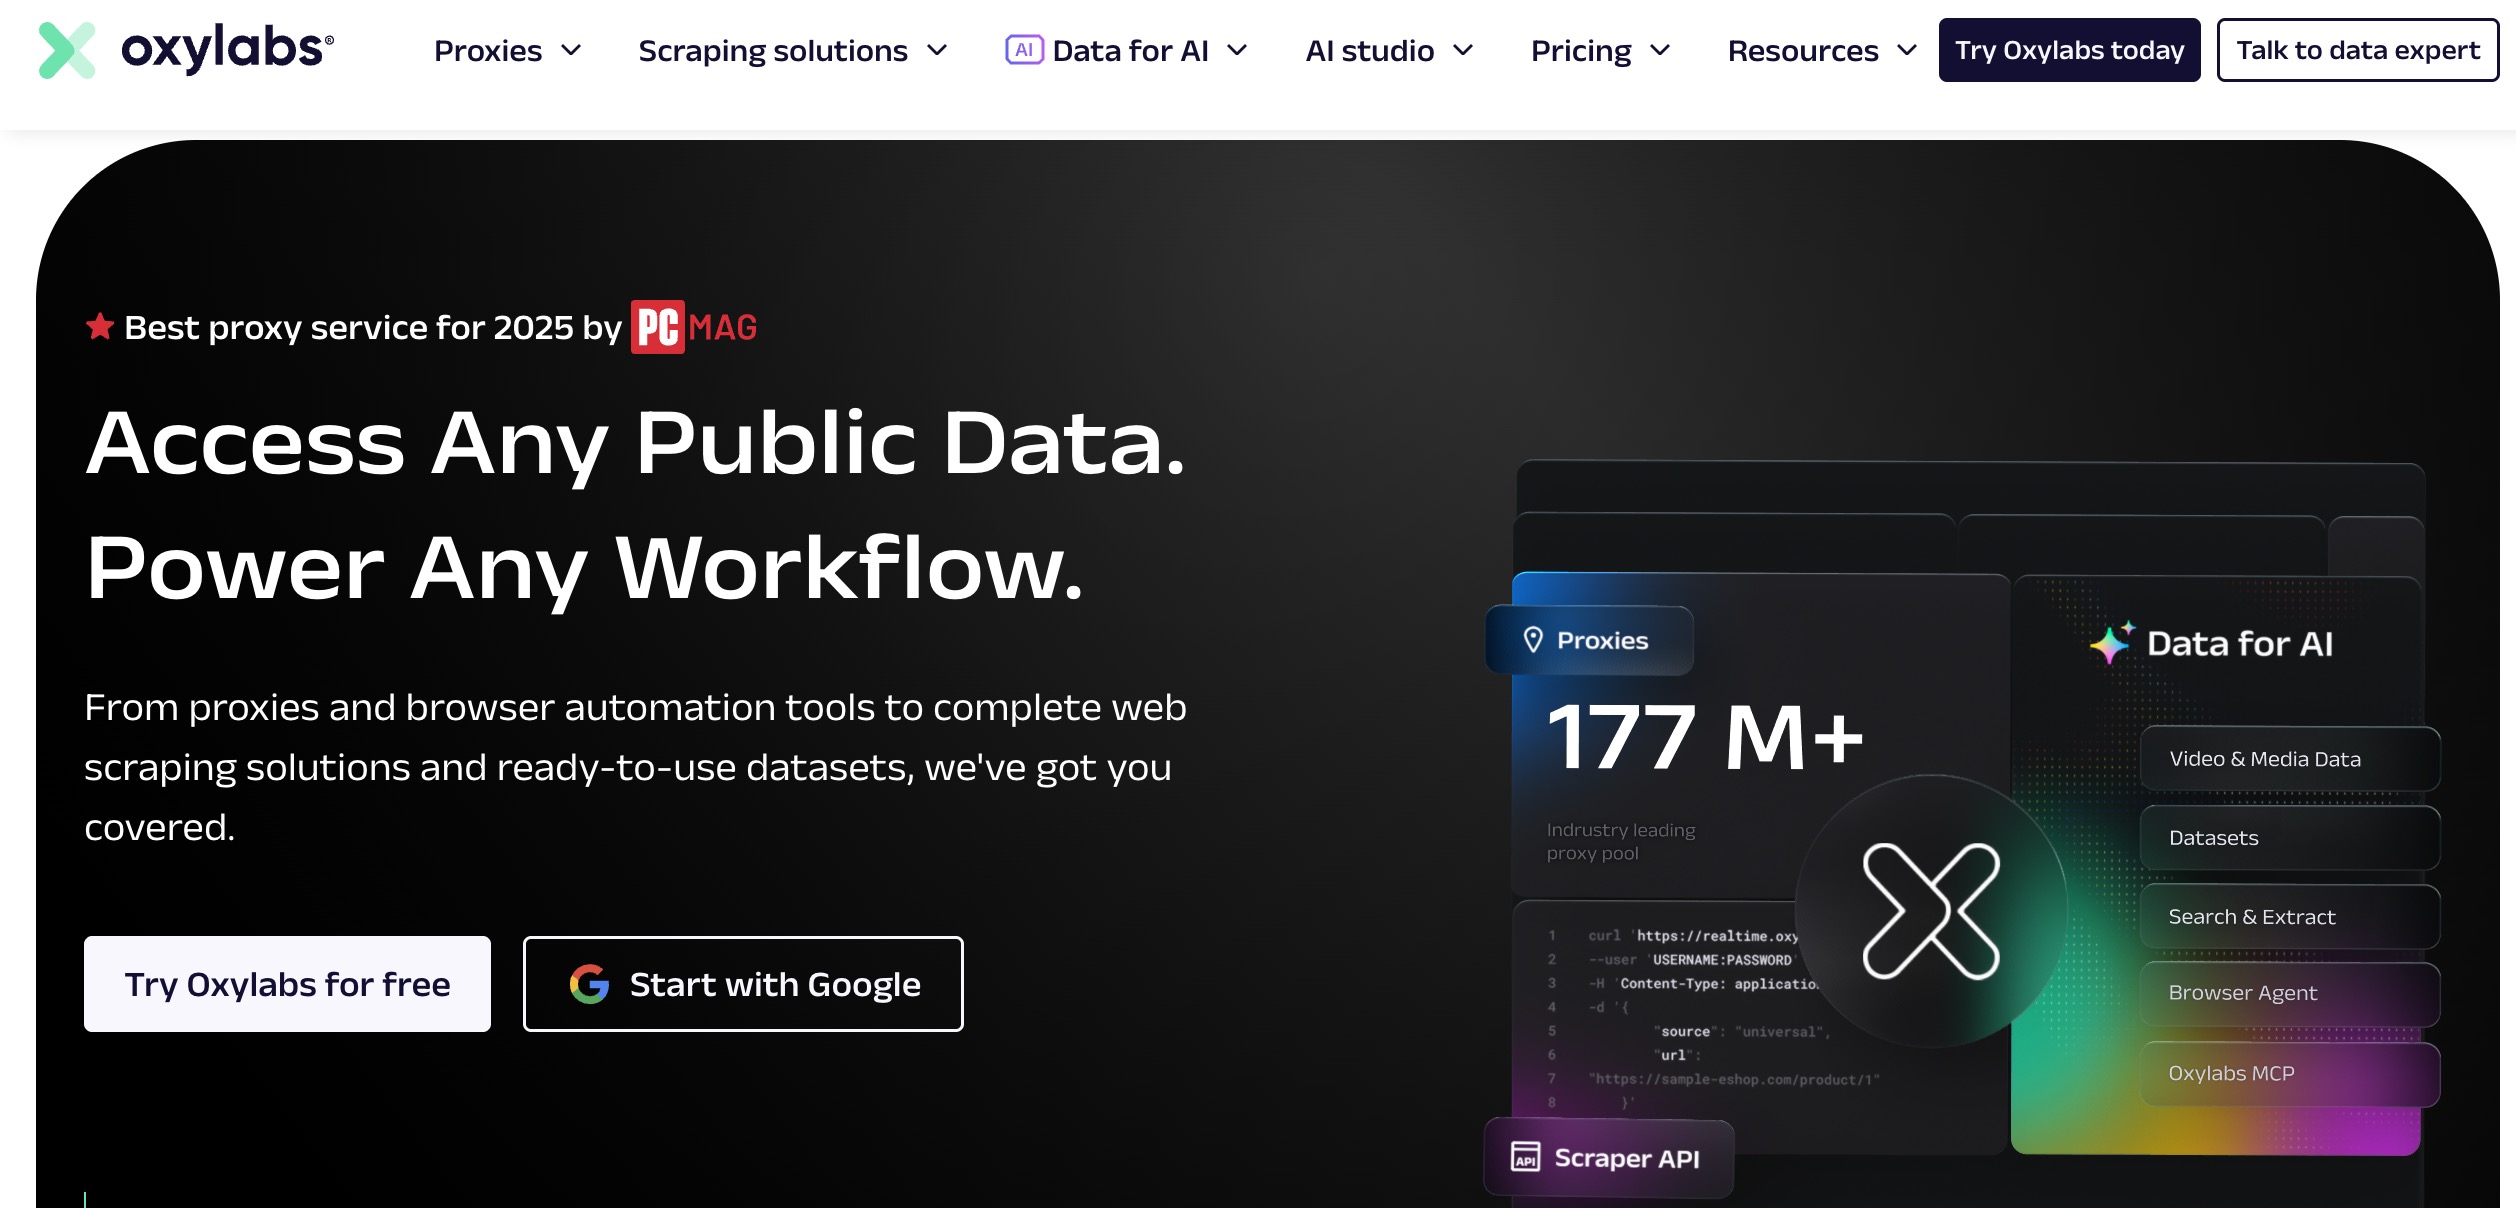Click the Oxylabs X logo icon

coord(66,50)
